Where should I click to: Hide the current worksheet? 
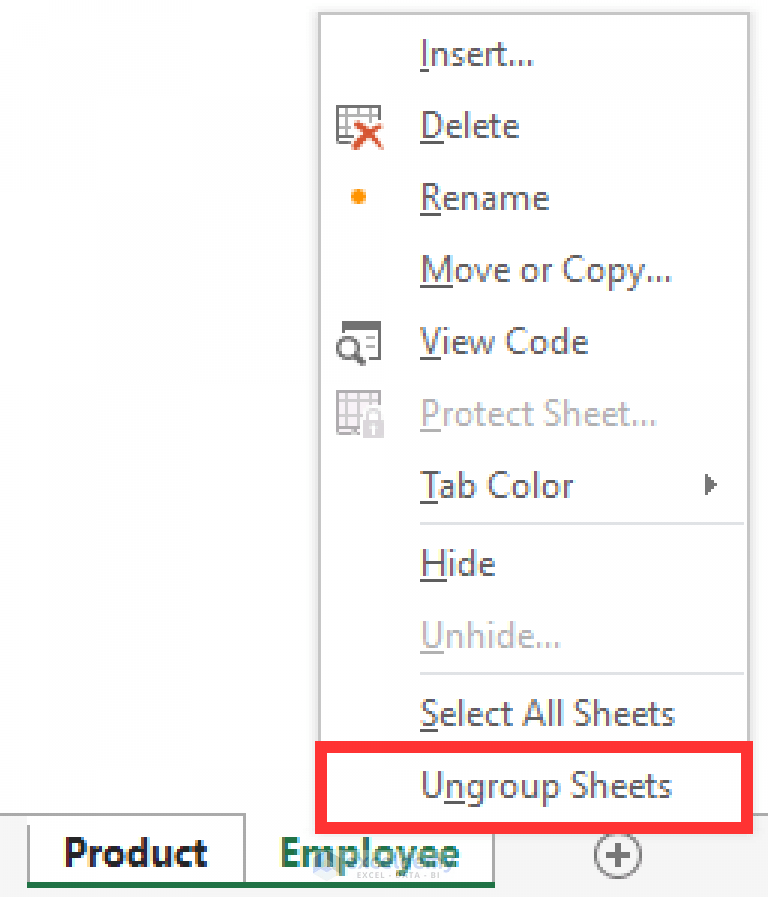click(x=457, y=563)
